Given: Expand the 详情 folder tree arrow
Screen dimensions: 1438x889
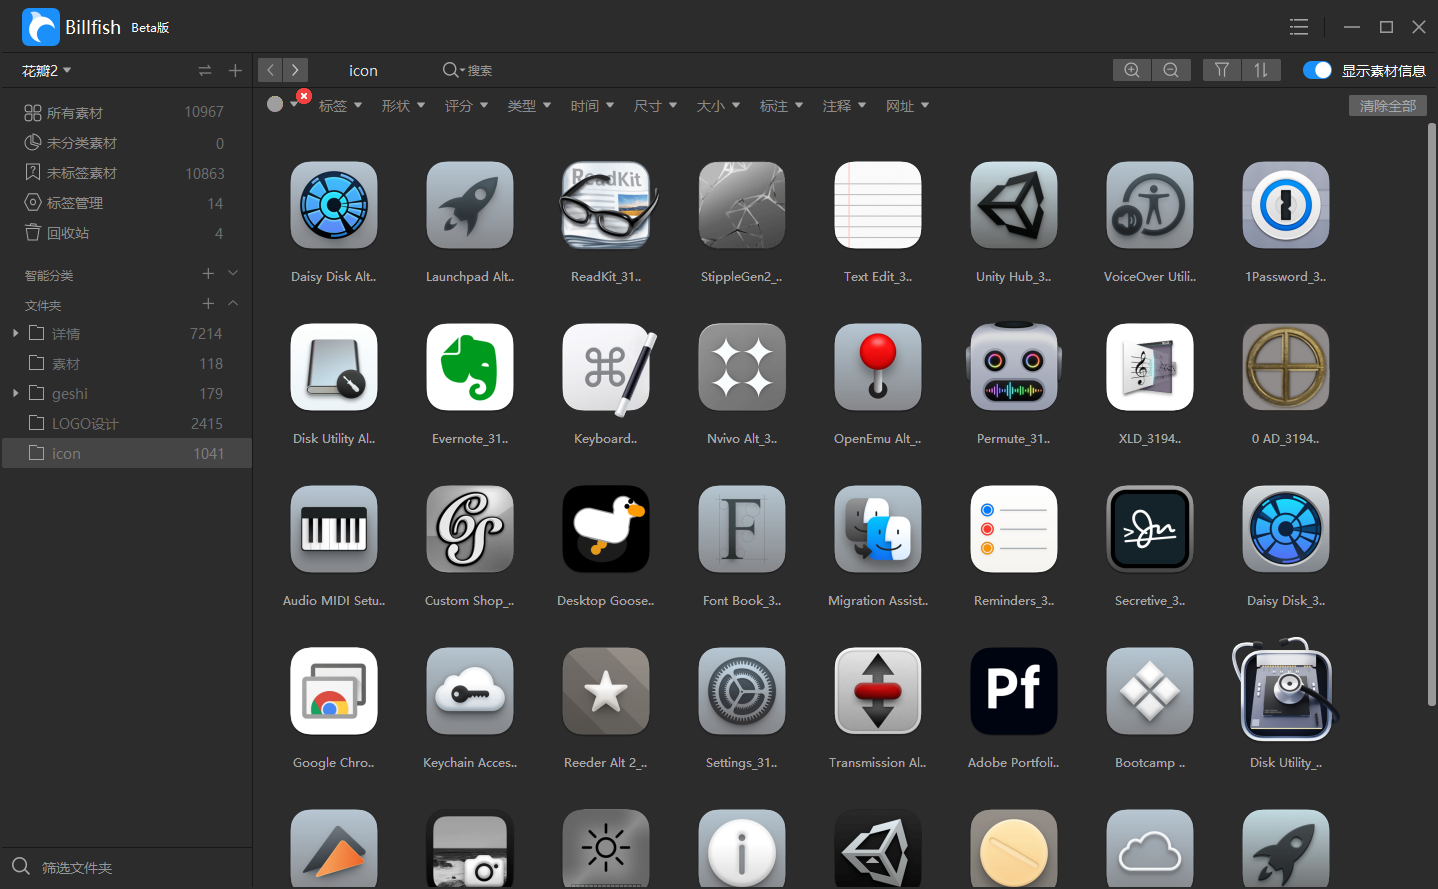Looking at the screenshot, I should point(15,333).
